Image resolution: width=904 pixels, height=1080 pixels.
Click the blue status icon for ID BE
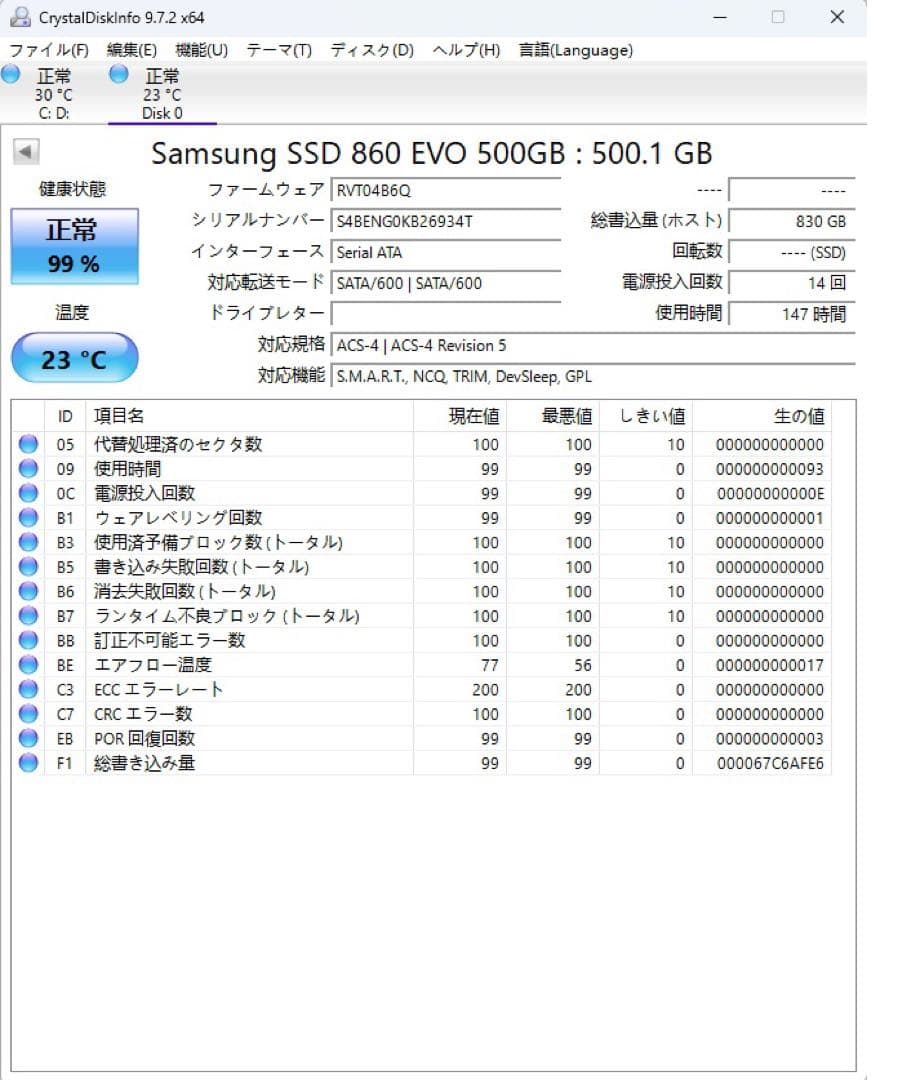28,665
